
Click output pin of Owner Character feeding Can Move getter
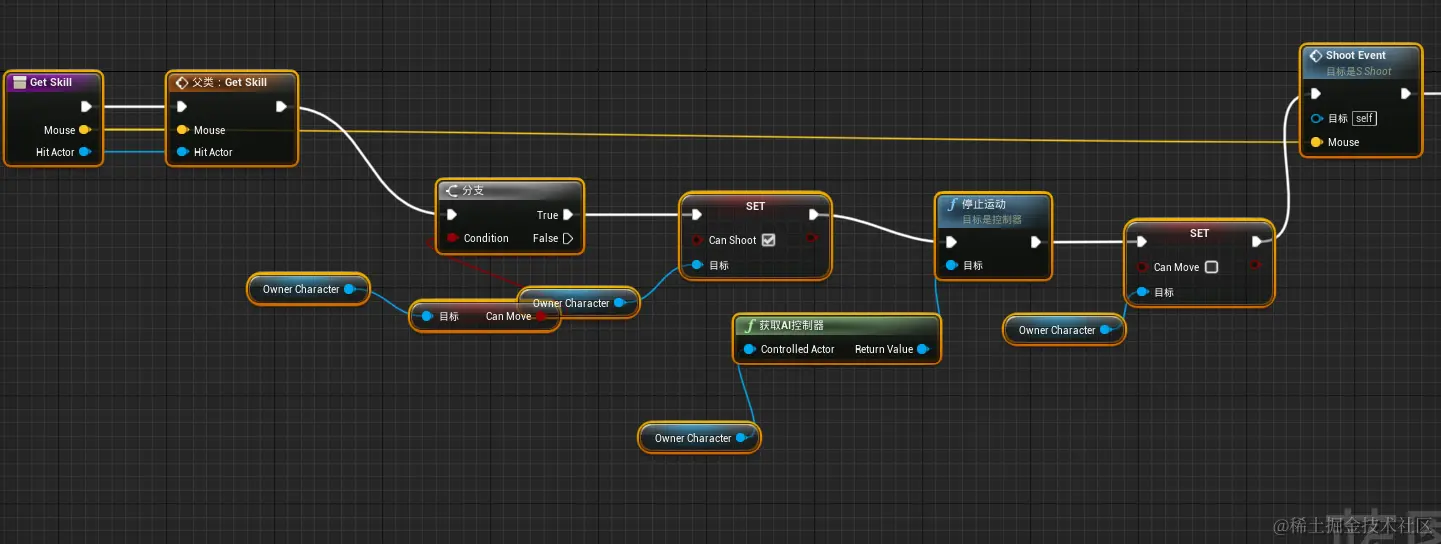(349, 289)
